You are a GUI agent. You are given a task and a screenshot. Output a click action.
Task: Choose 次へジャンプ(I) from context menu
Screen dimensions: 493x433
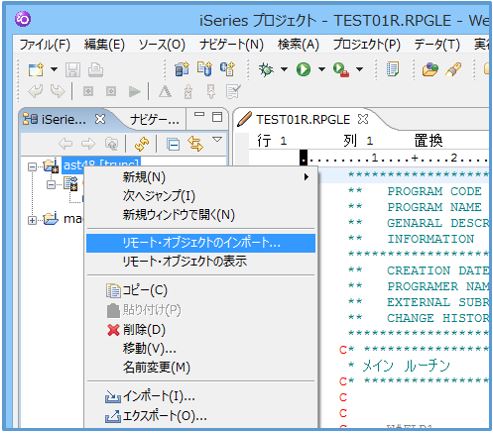pos(201,196)
